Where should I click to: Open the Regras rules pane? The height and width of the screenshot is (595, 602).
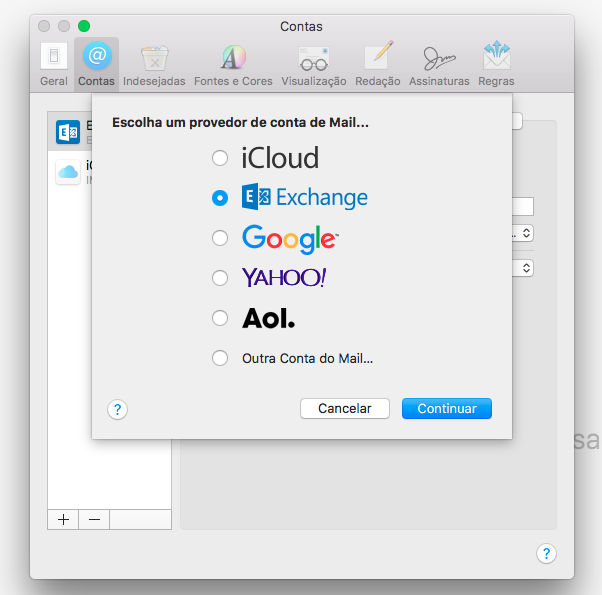[496, 63]
